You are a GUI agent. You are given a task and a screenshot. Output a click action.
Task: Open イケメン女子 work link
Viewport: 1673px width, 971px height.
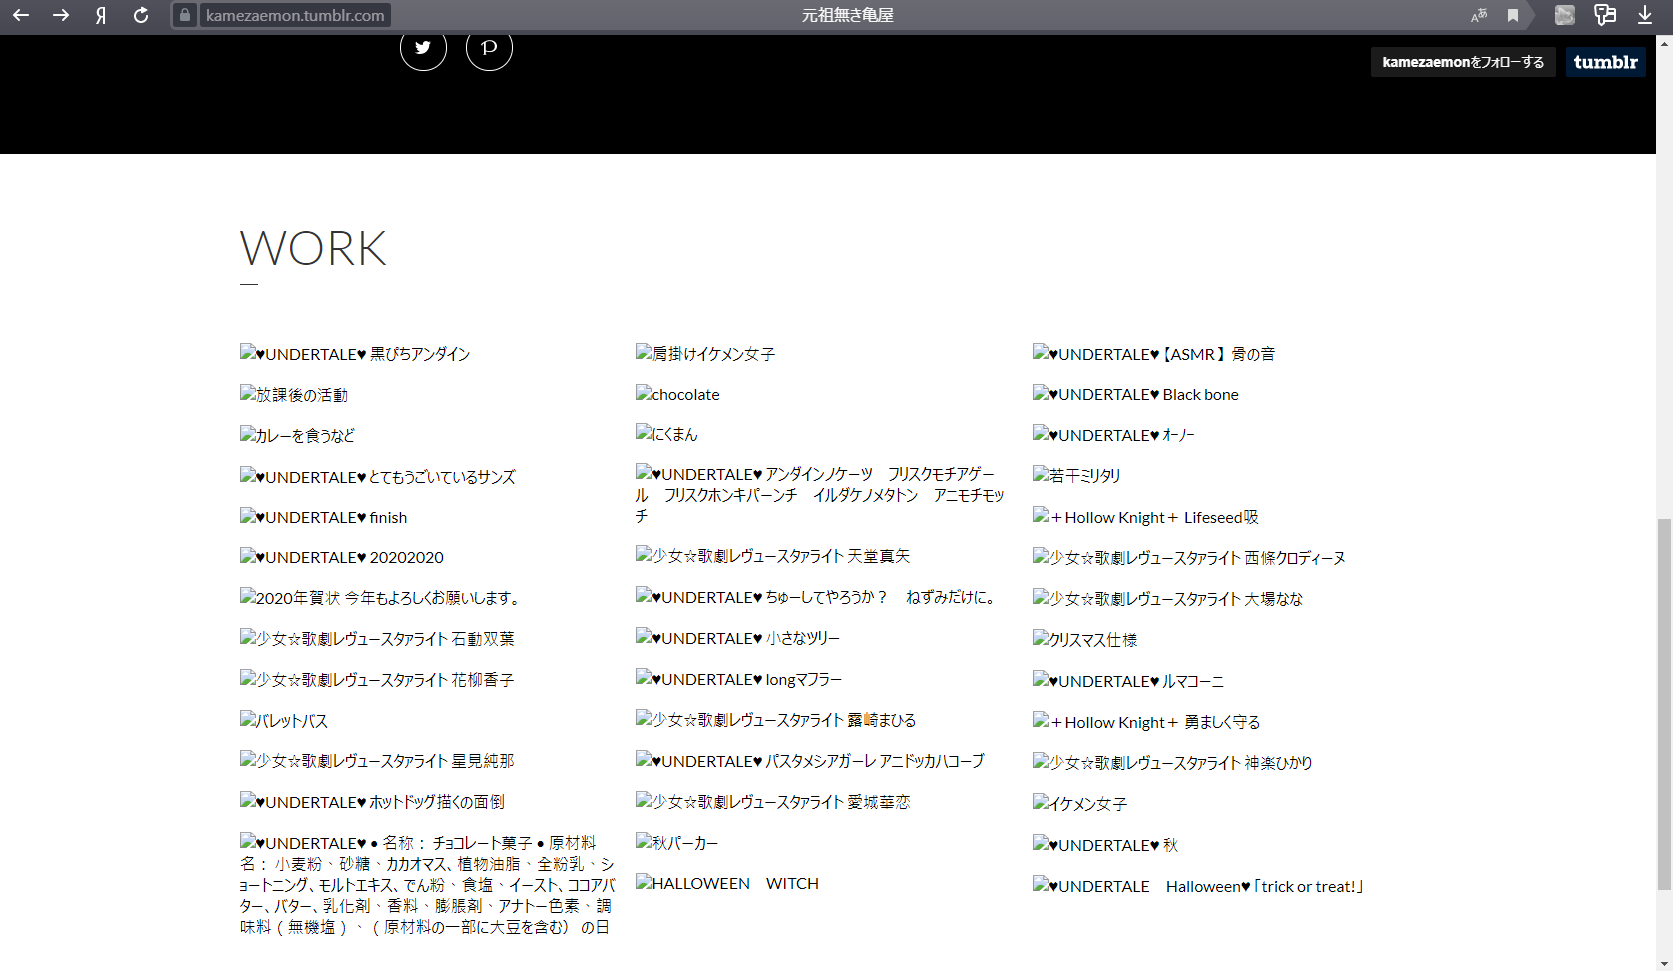coord(1080,804)
